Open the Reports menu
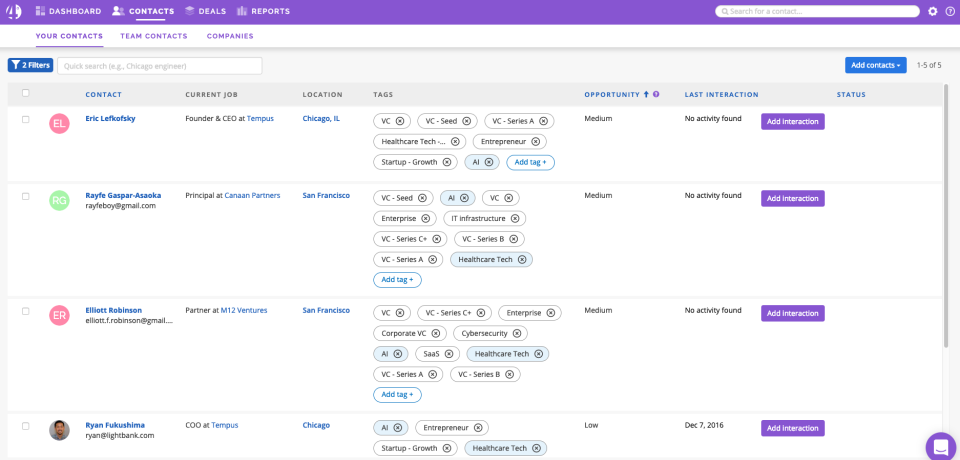 pyautogui.click(x=263, y=11)
